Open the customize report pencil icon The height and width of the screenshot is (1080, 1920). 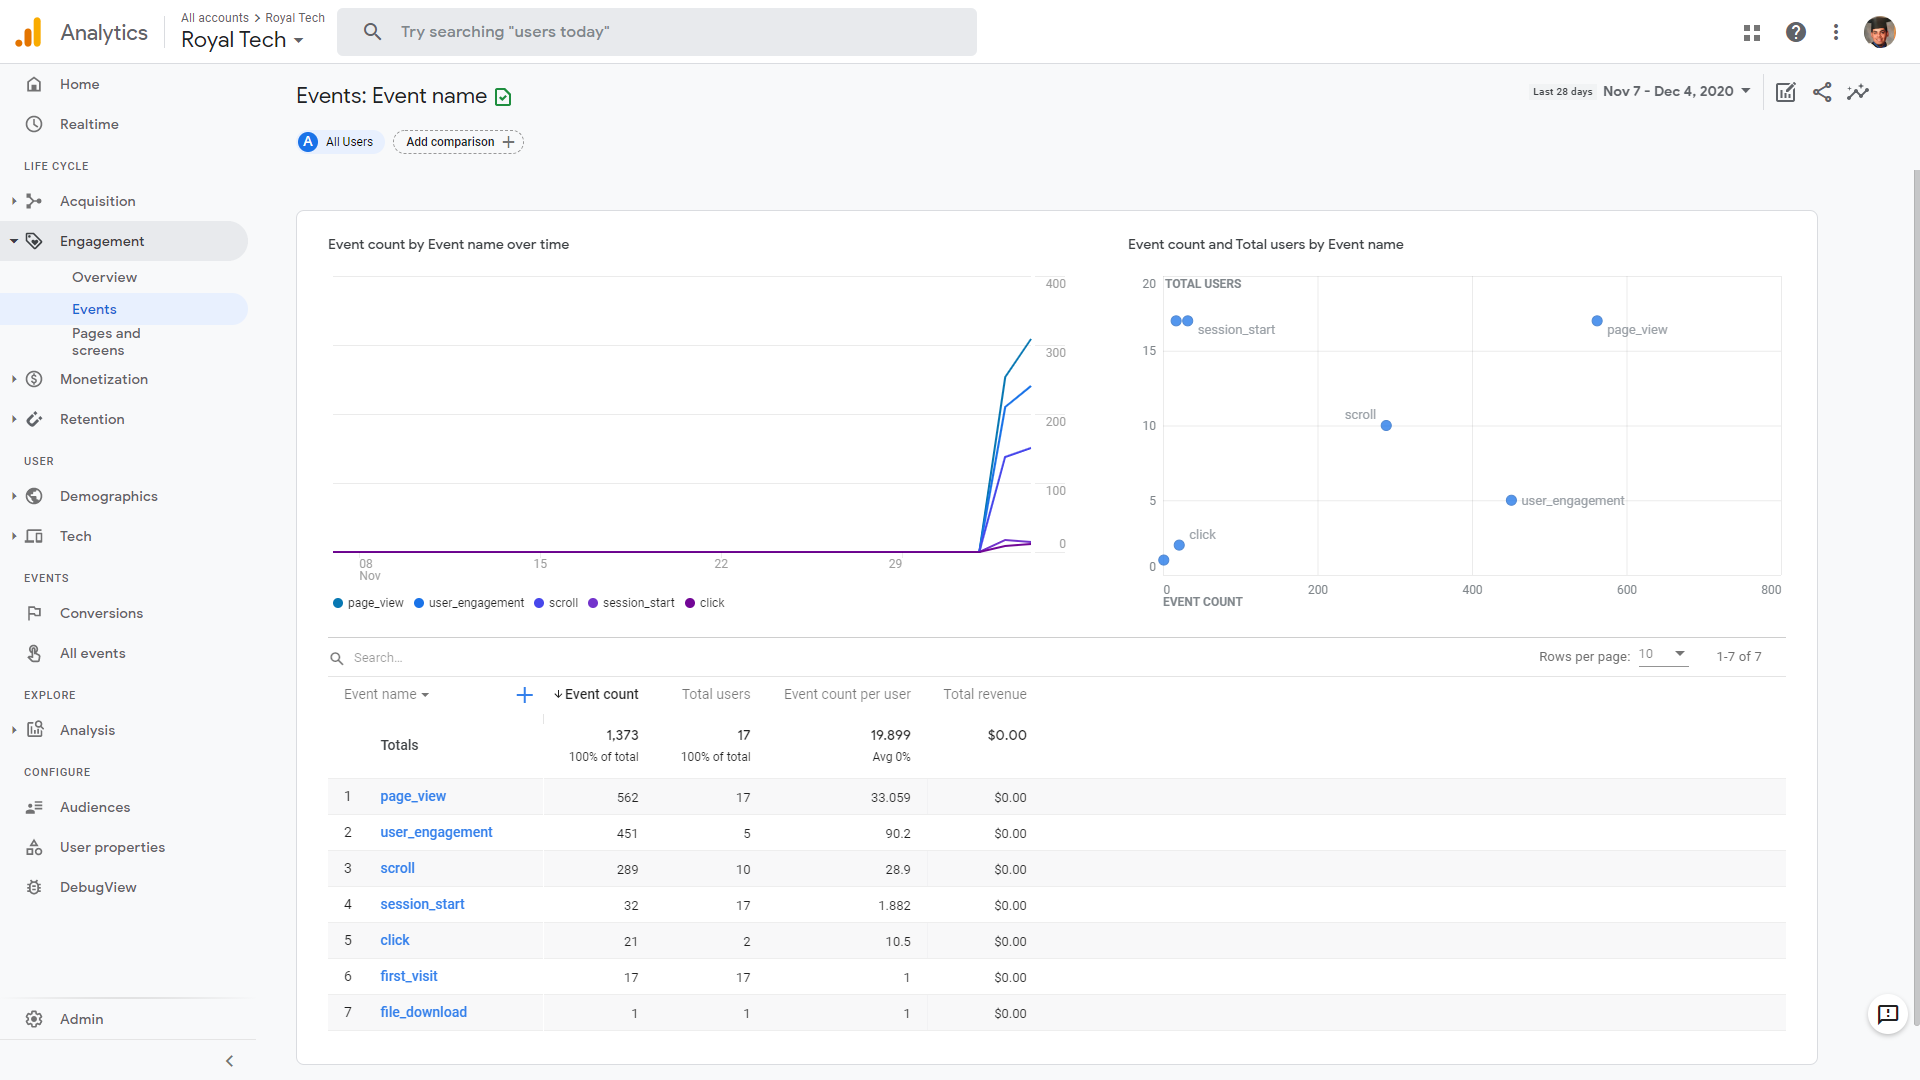point(1787,92)
